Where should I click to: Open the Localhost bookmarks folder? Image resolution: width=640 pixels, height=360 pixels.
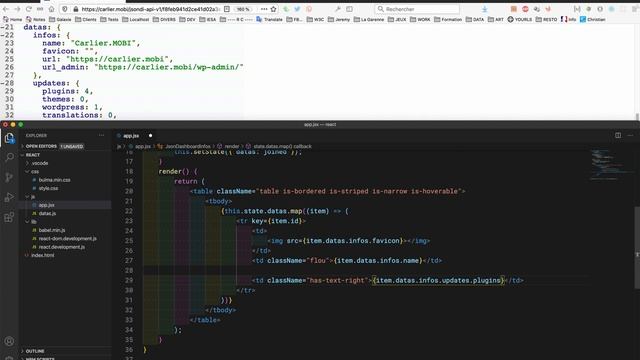(x=136, y=19)
